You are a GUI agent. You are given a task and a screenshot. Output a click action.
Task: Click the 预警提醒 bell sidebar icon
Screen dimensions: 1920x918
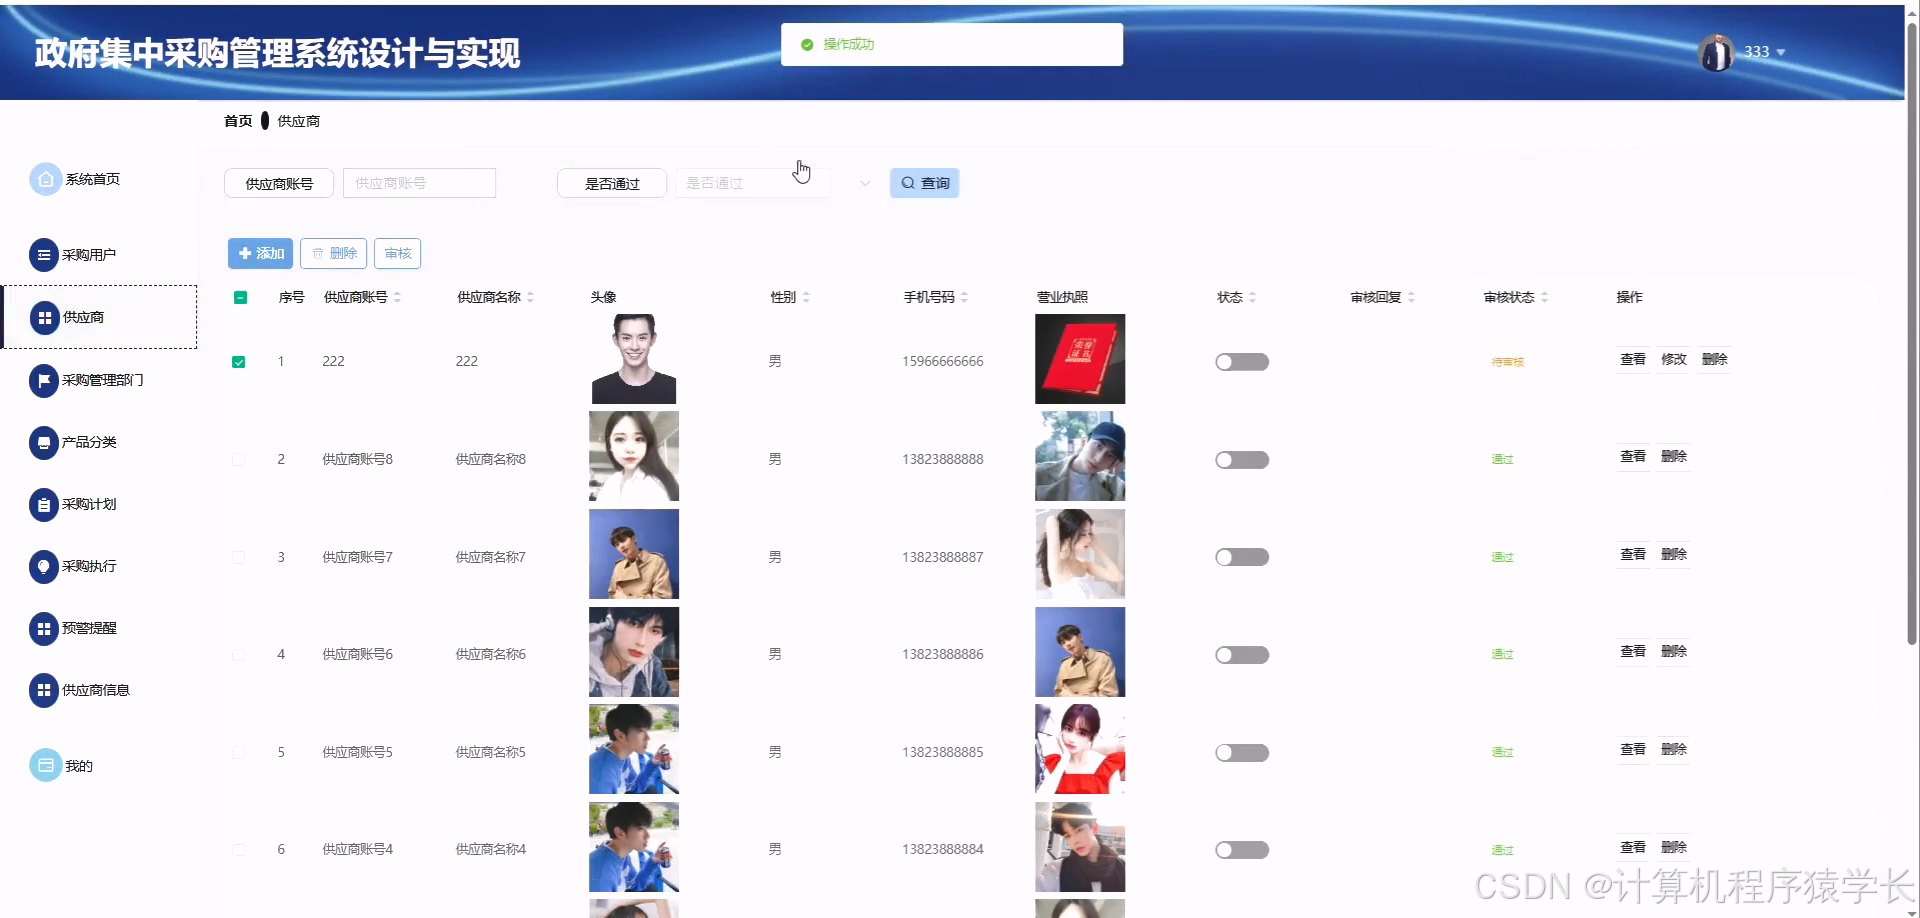[43, 628]
